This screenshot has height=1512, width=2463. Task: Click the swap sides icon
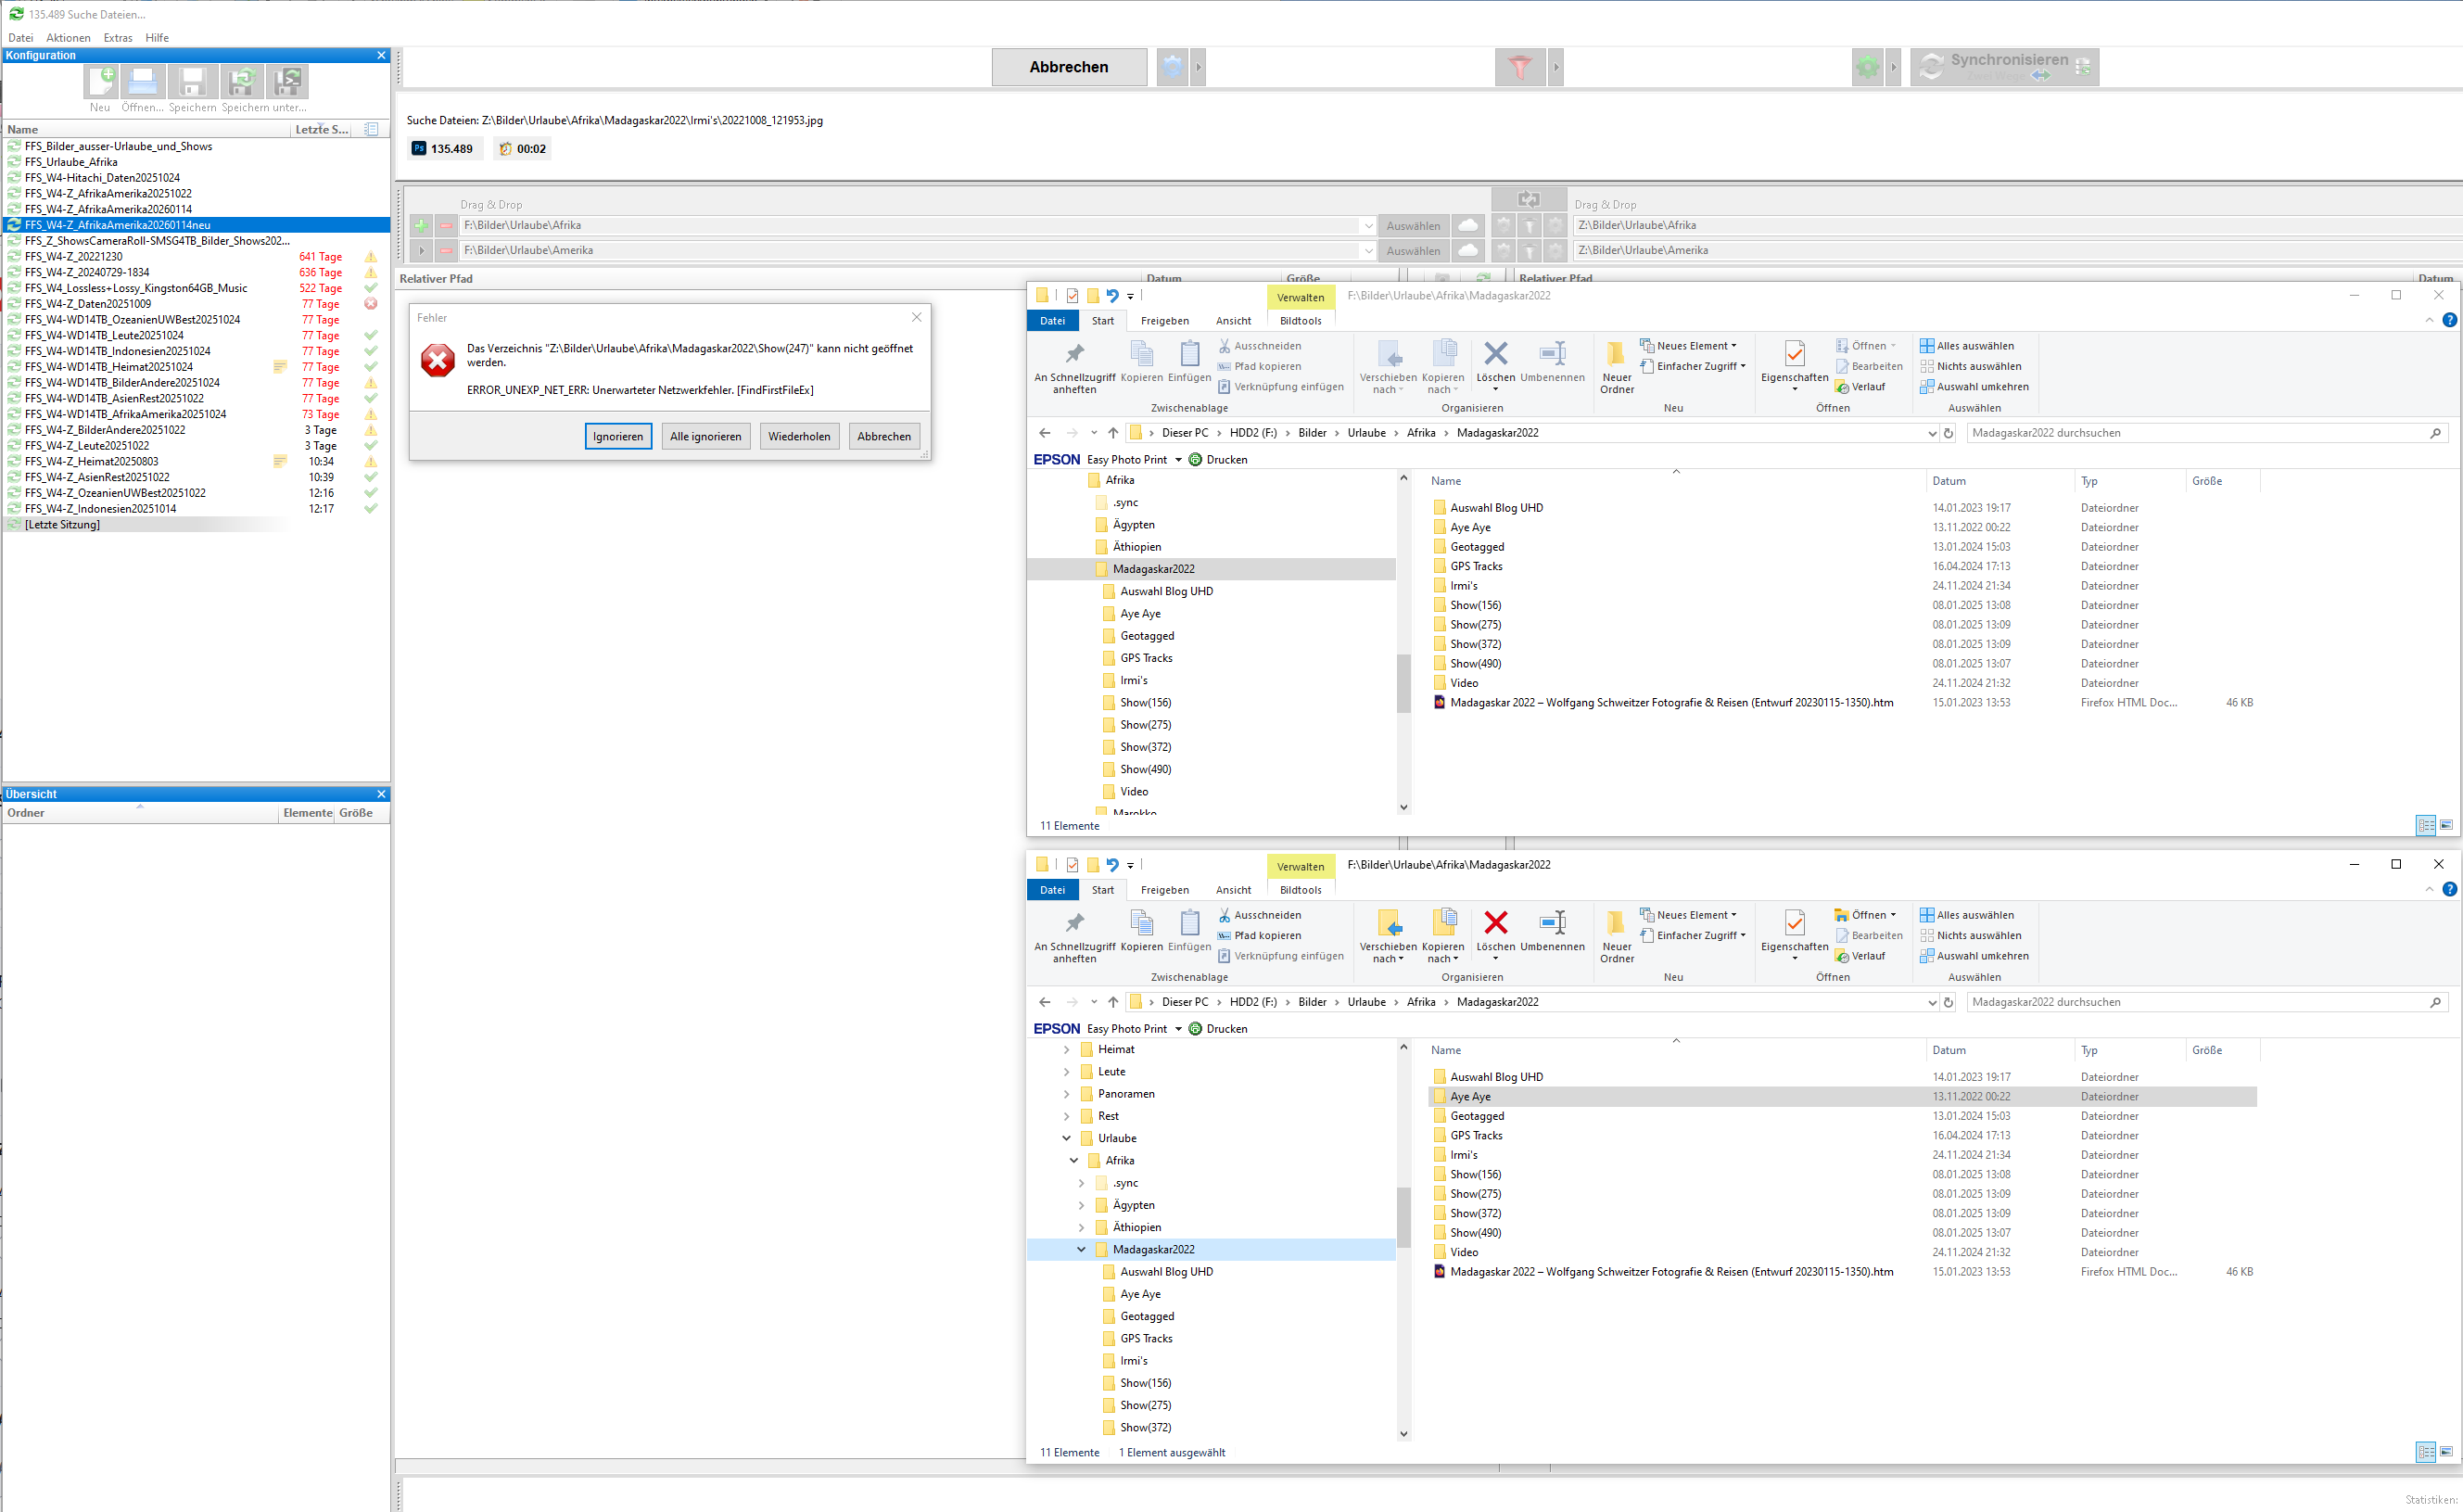tap(1529, 199)
